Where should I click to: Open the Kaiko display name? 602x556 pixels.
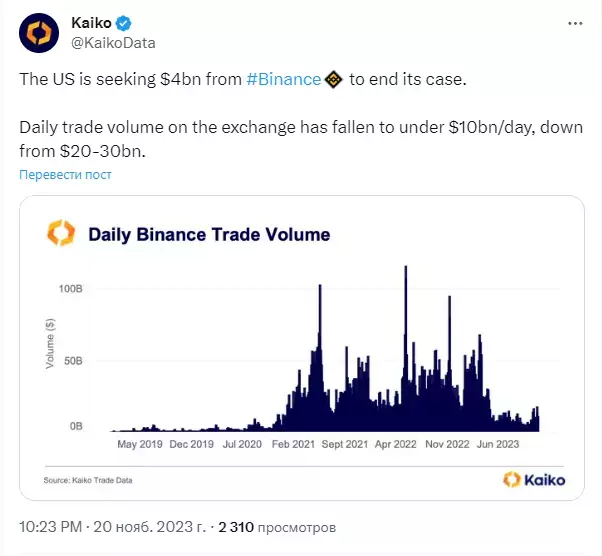[x=91, y=23]
